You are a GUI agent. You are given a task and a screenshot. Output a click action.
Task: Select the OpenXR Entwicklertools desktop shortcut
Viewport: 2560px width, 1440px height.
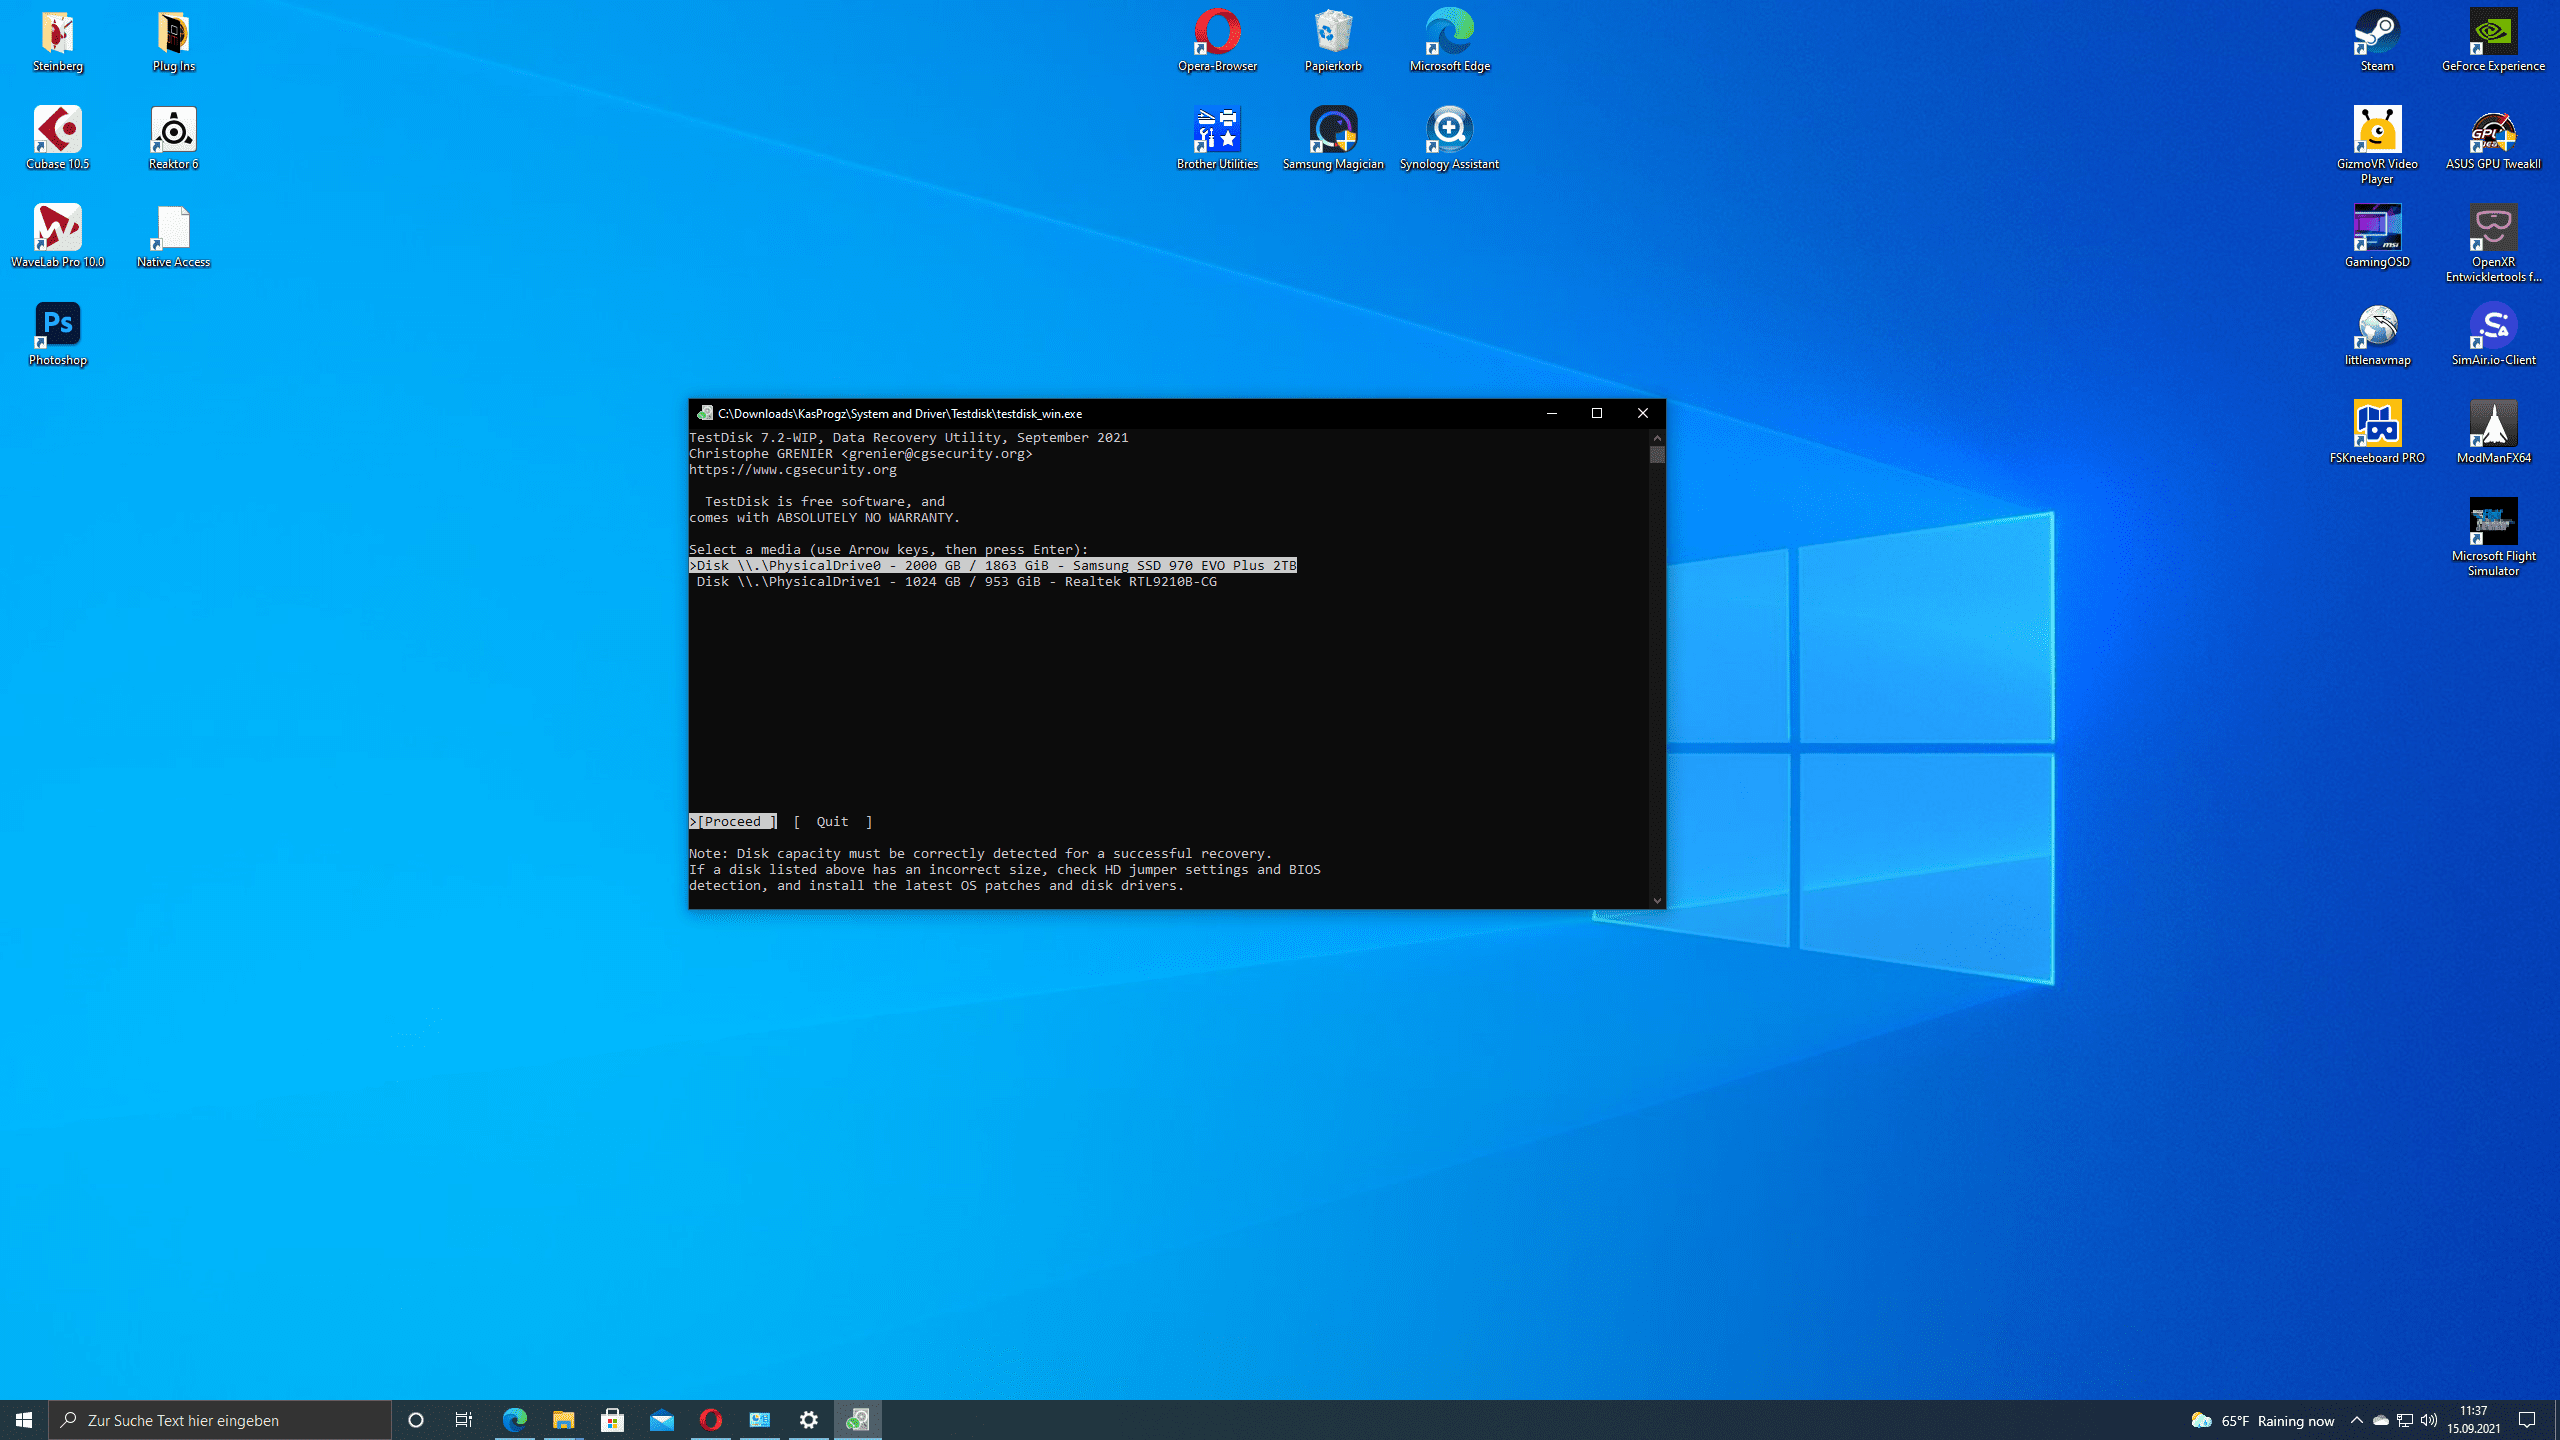click(2493, 244)
